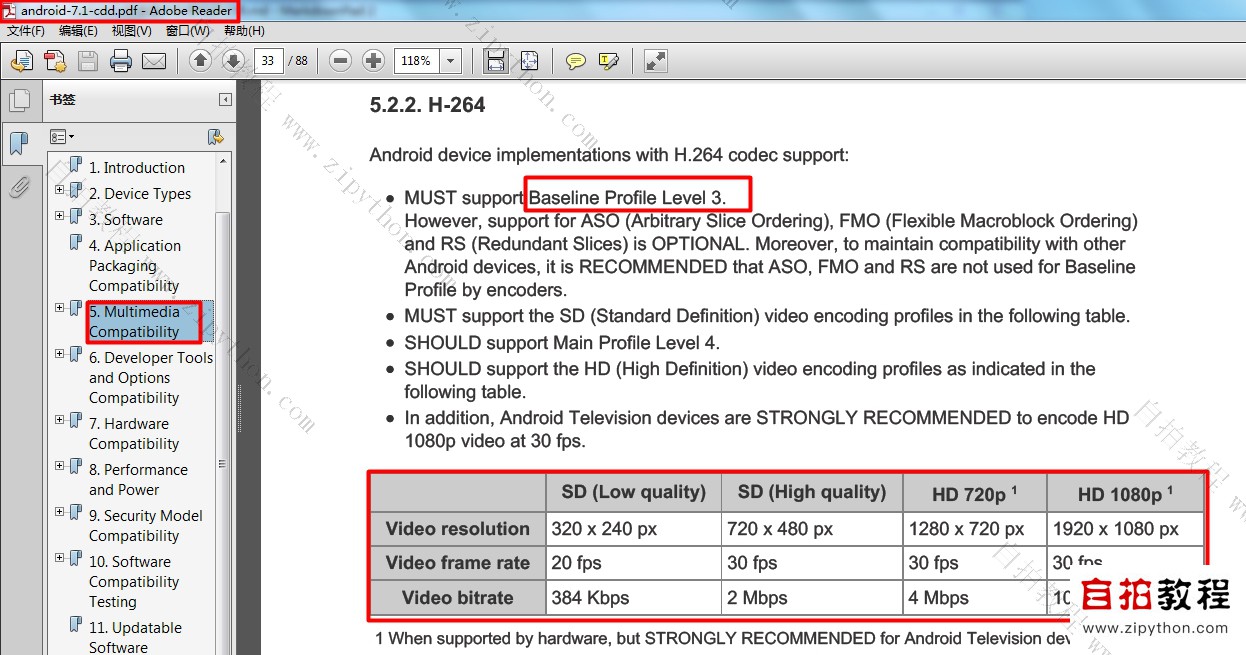1246x655 pixels.
Task: Open the 窗口(W) menu
Action: (x=188, y=31)
